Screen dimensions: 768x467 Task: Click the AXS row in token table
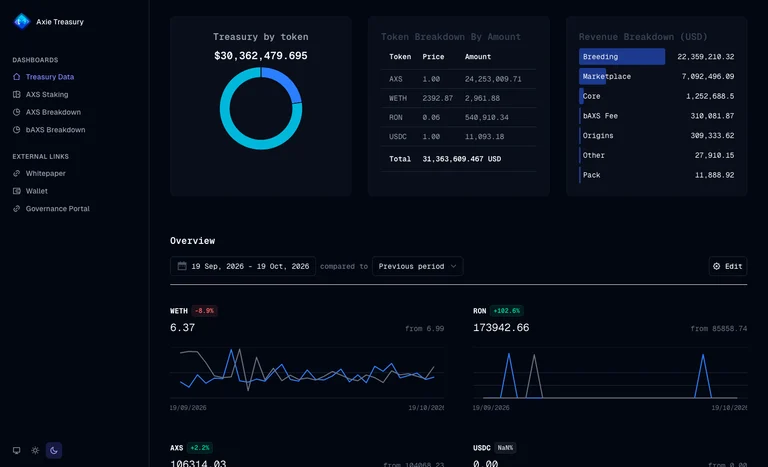click(458, 79)
